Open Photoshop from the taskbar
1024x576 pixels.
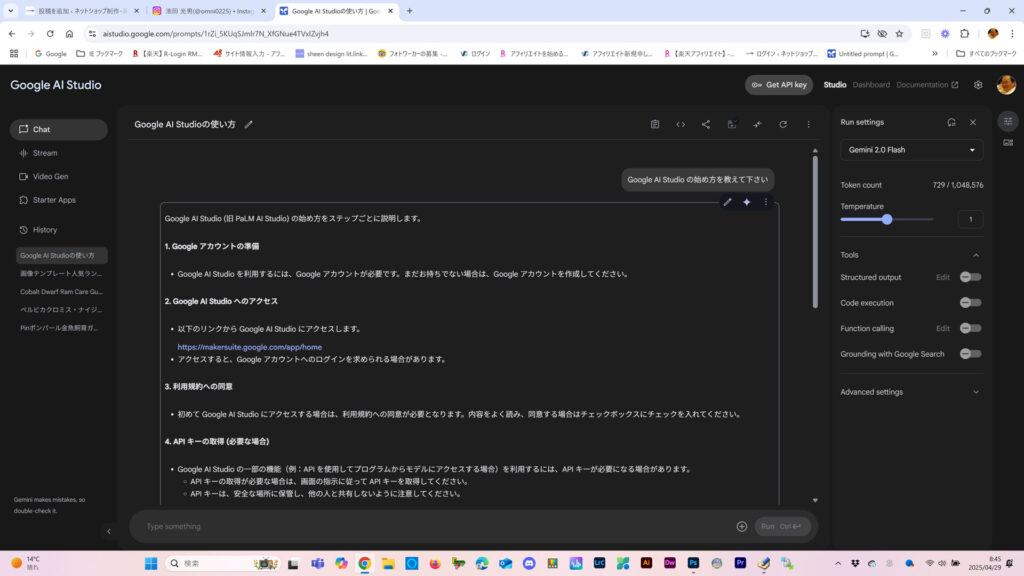(x=693, y=563)
